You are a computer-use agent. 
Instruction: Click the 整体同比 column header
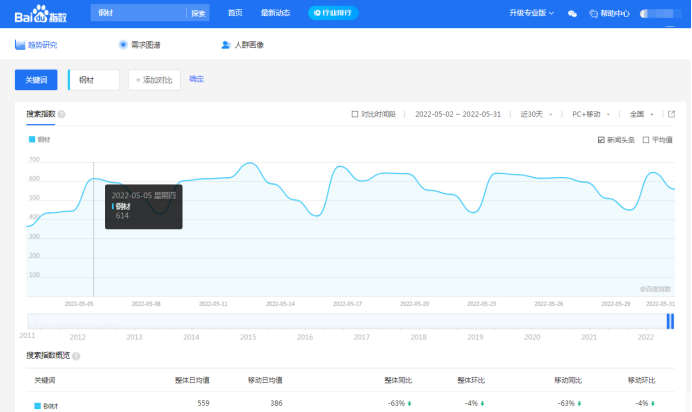(x=398, y=380)
